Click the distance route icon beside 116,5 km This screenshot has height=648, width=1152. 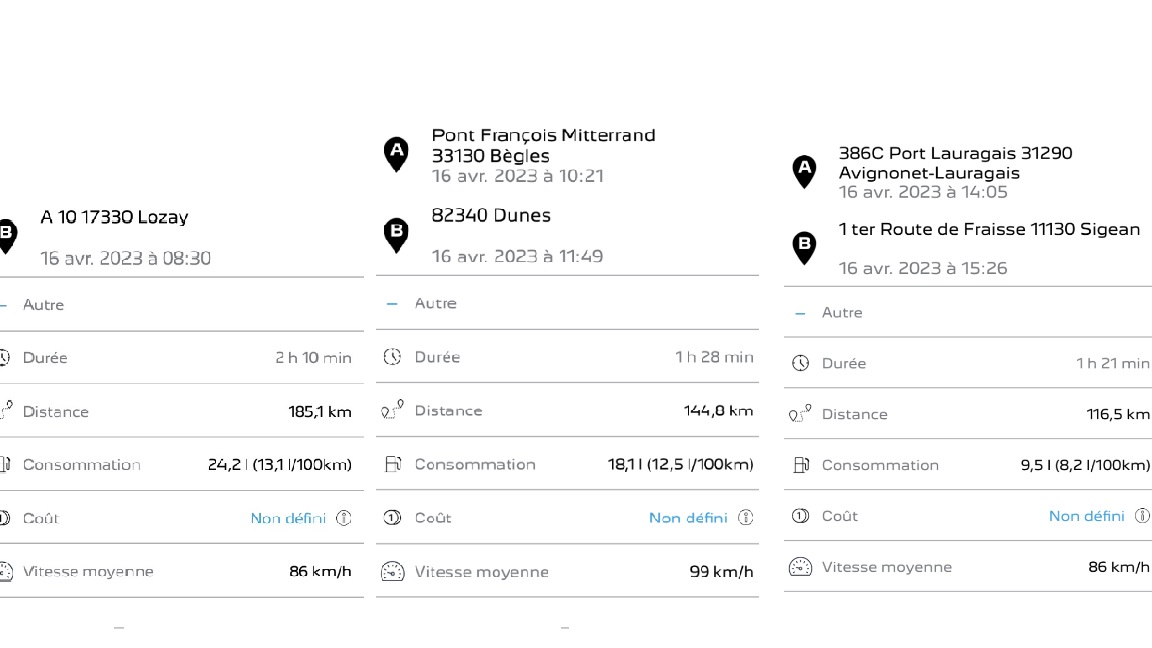(x=800, y=414)
